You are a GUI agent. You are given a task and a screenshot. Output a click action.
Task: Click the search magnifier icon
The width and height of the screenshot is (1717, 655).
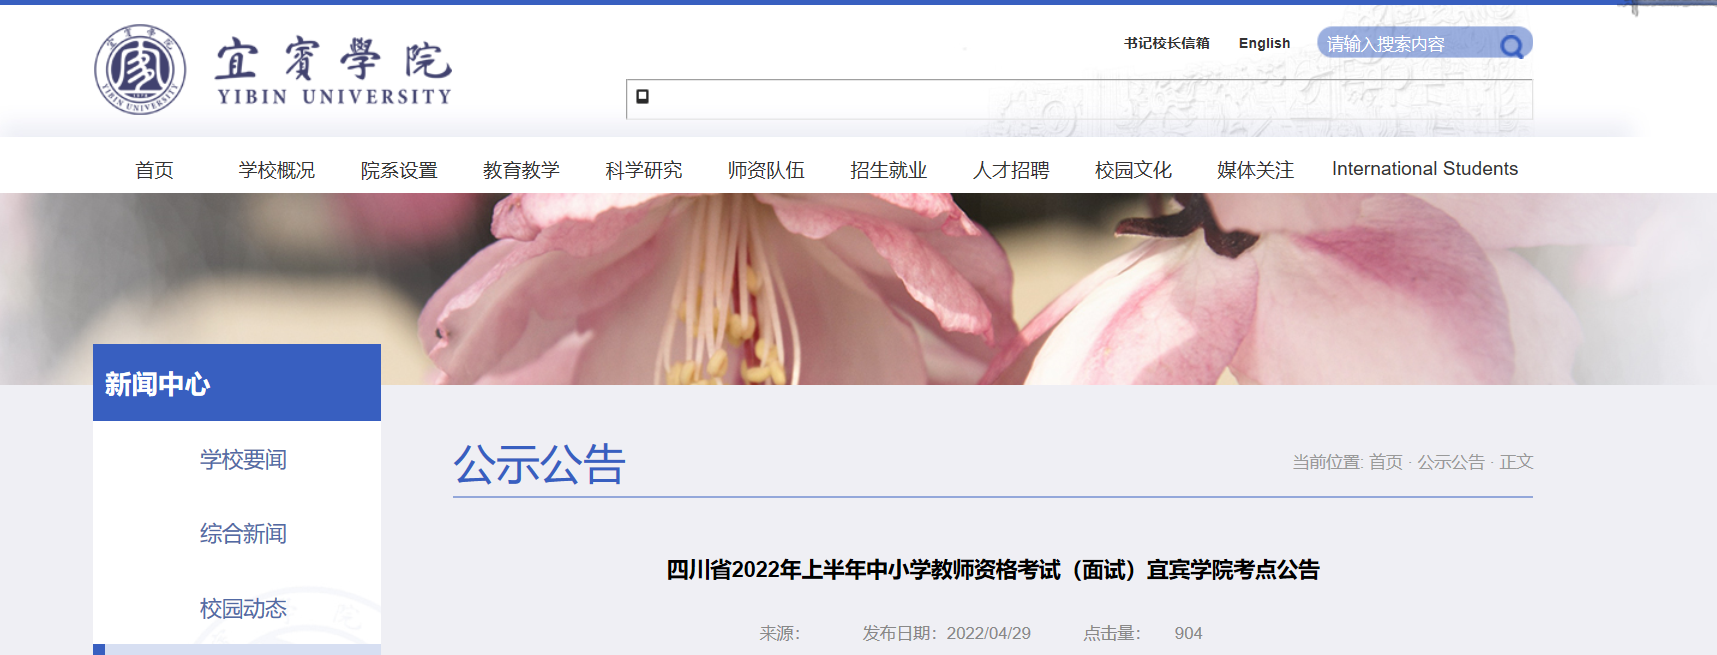1511,45
